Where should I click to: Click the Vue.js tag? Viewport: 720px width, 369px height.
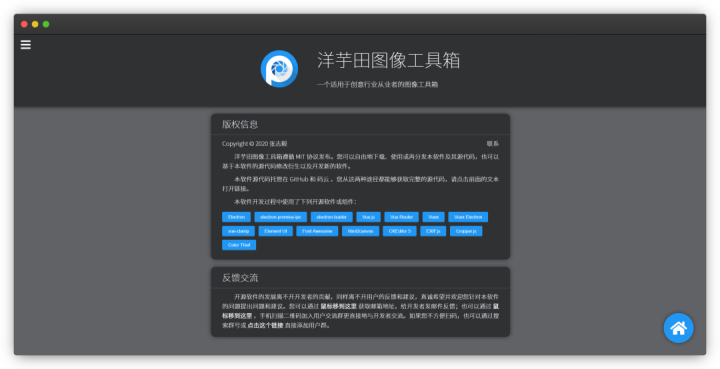[x=368, y=217]
